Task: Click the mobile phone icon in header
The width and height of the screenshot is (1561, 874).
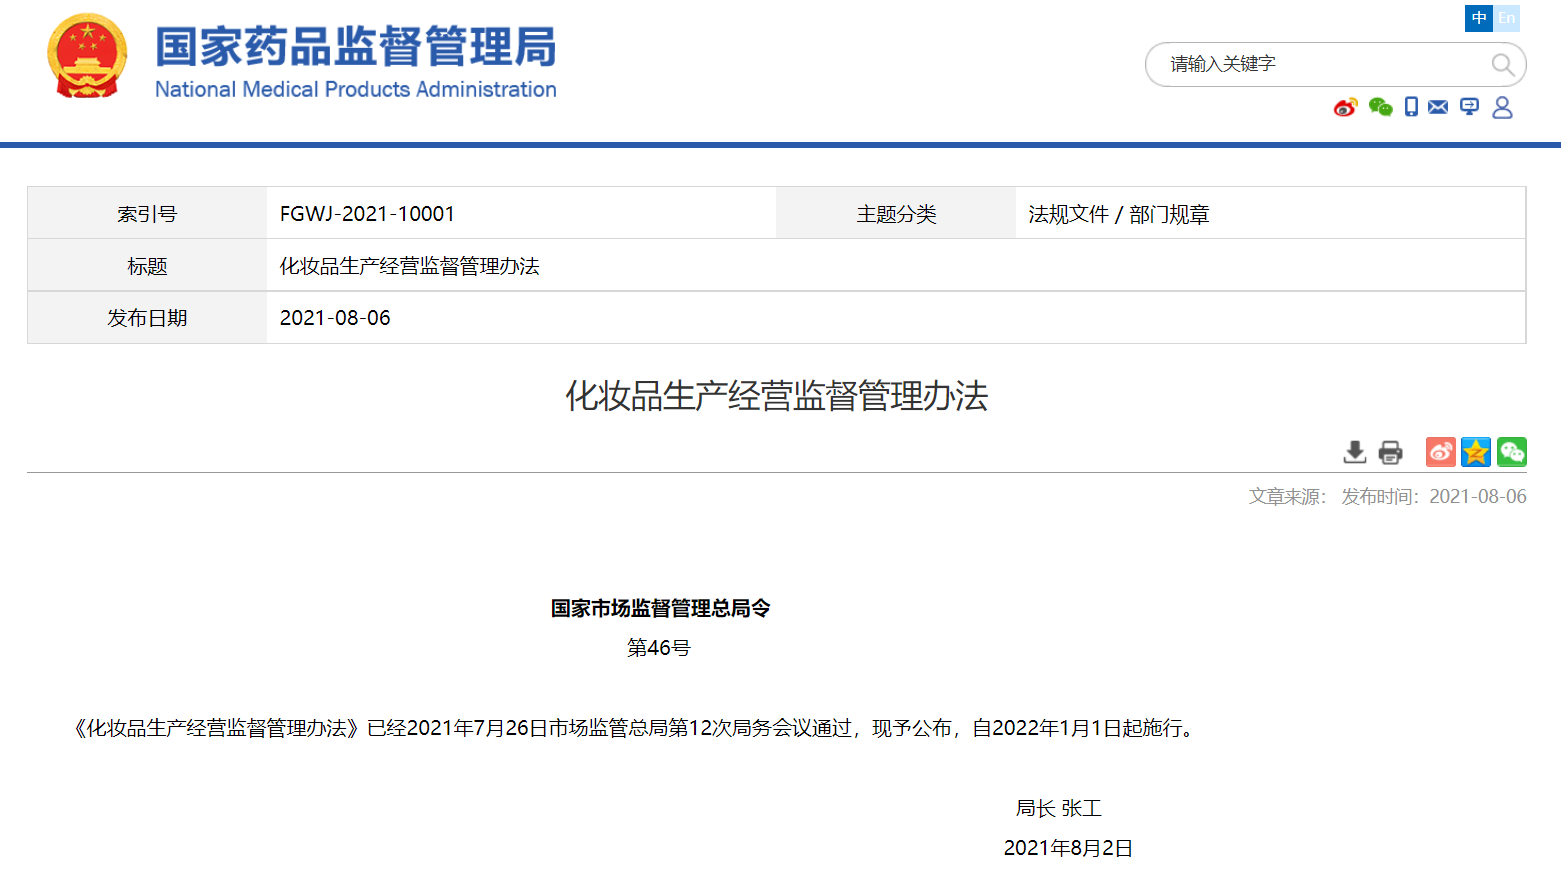Action: [x=1411, y=107]
